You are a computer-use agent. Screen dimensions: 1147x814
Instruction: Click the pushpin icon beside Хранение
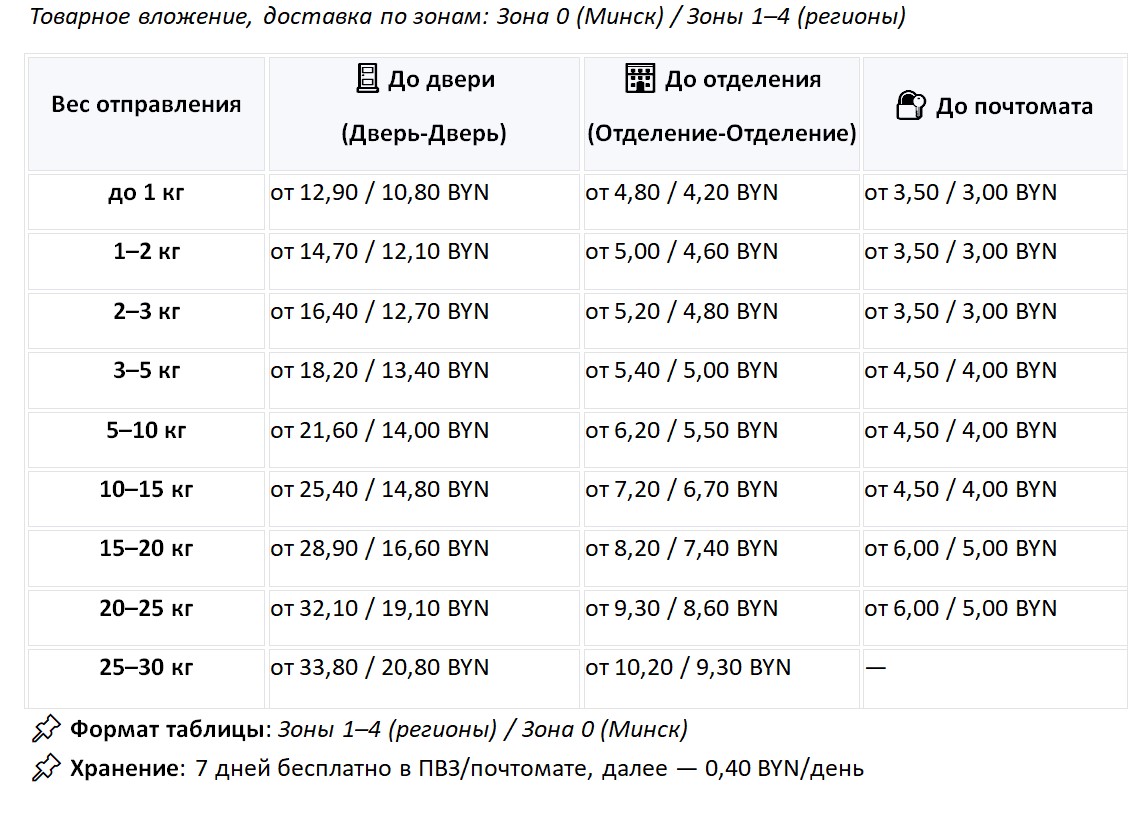tap(46, 767)
